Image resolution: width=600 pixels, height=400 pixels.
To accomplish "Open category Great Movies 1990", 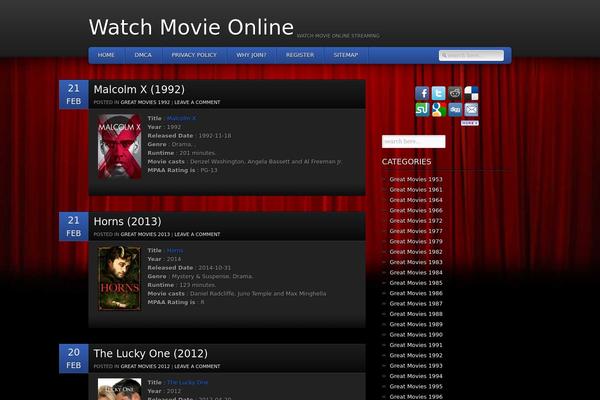I will coord(416,334).
